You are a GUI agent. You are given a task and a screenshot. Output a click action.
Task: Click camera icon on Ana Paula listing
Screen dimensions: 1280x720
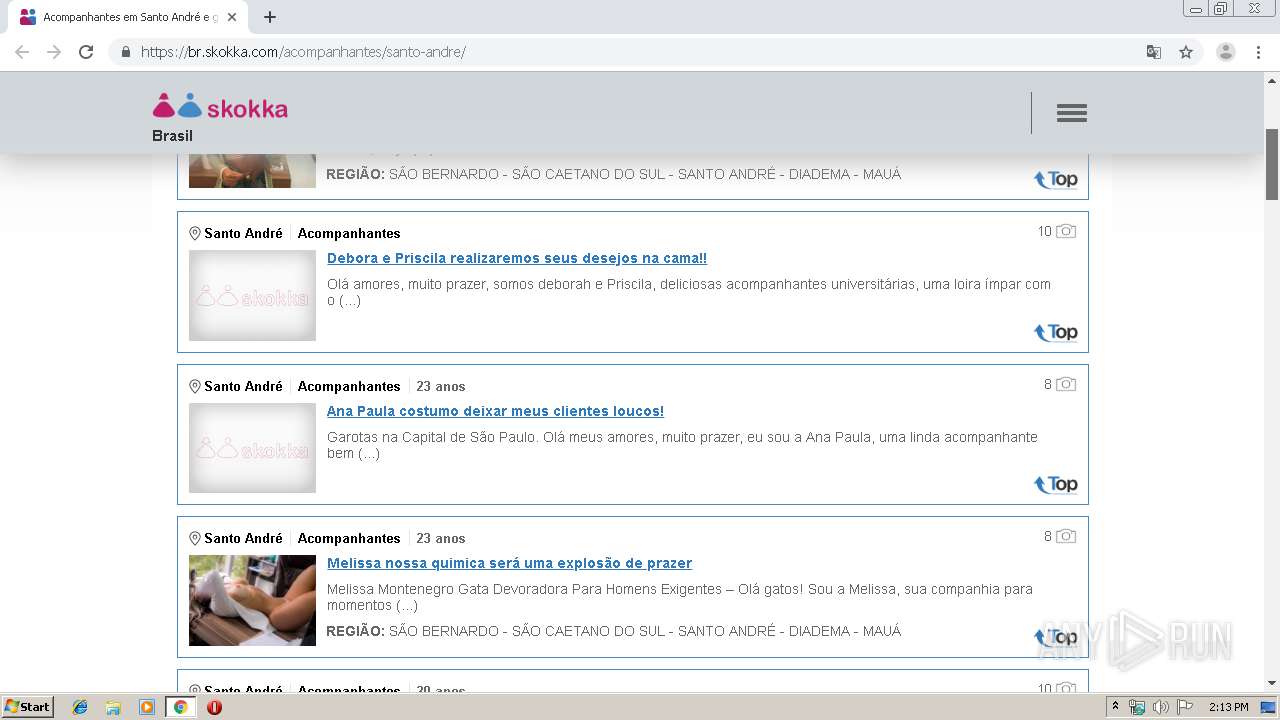click(x=1066, y=384)
